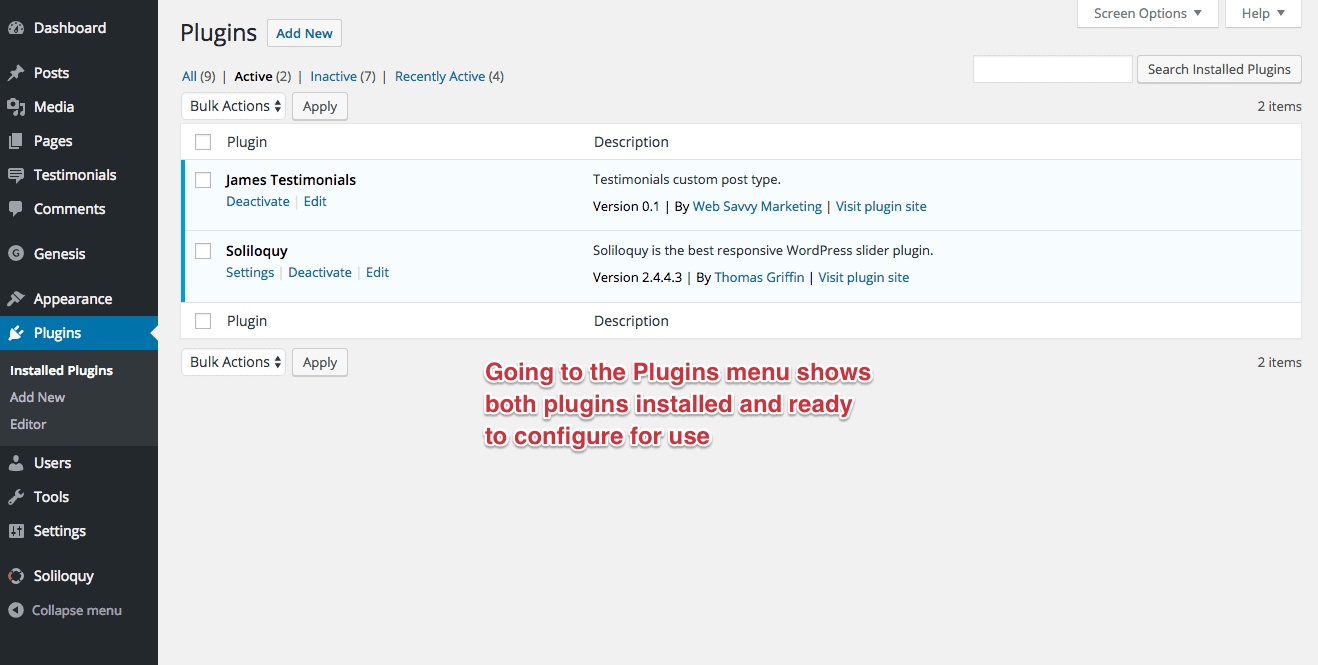Open the bottom Bulk Actions dropdown
The height and width of the screenshot is (665, 1318).
[x=234, y=362]
